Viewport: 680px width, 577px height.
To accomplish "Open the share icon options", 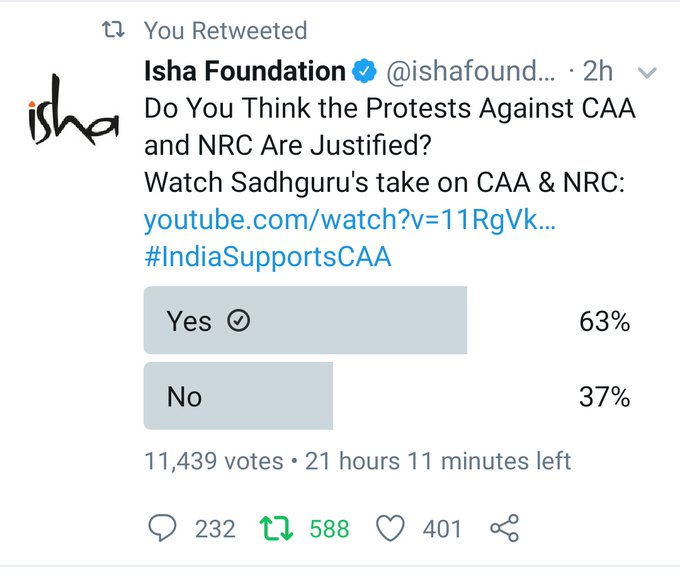I will [503, 528].
